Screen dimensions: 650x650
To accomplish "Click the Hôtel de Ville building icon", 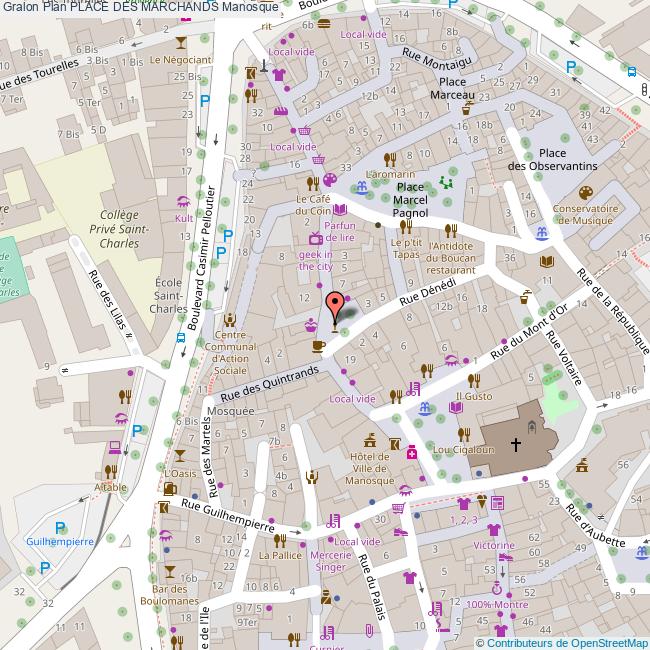I will [371, 440].
